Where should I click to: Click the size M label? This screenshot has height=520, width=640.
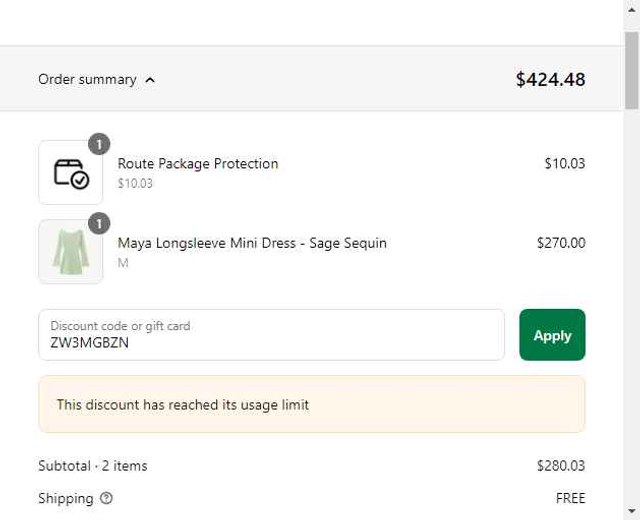(123, 263)
